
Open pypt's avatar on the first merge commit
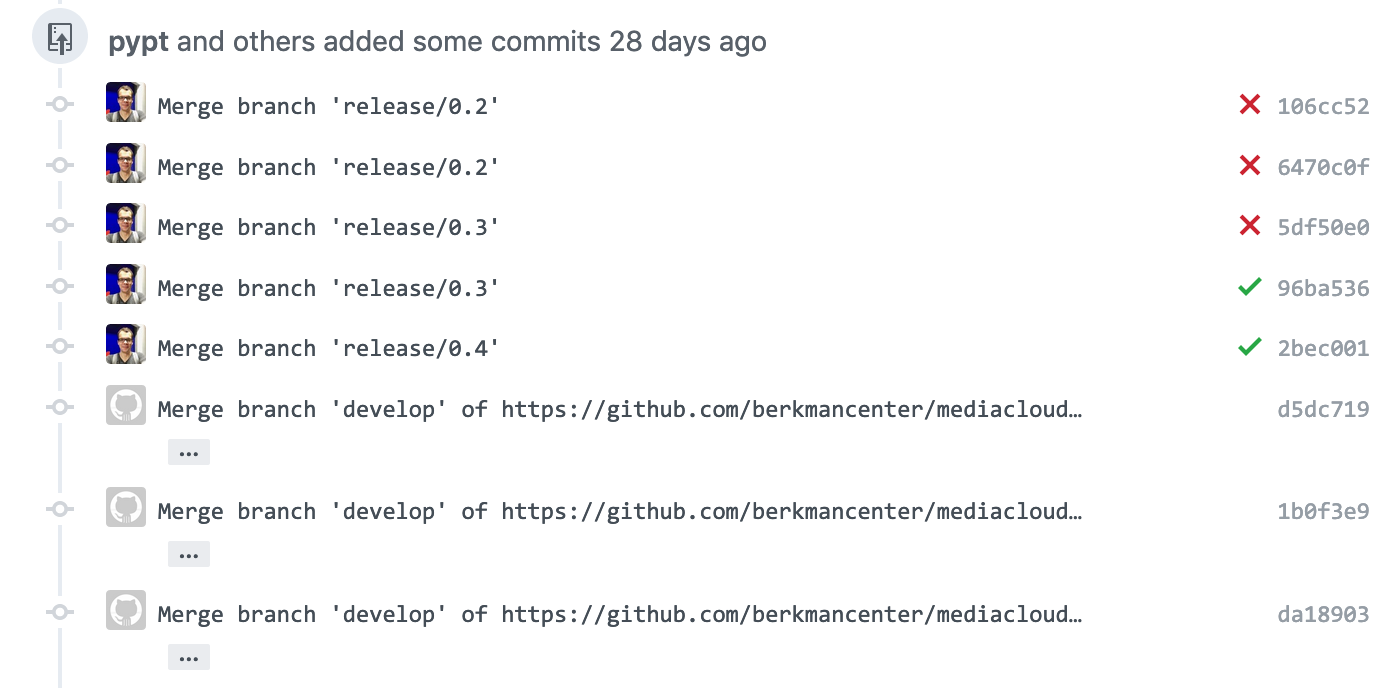point(125,103)
